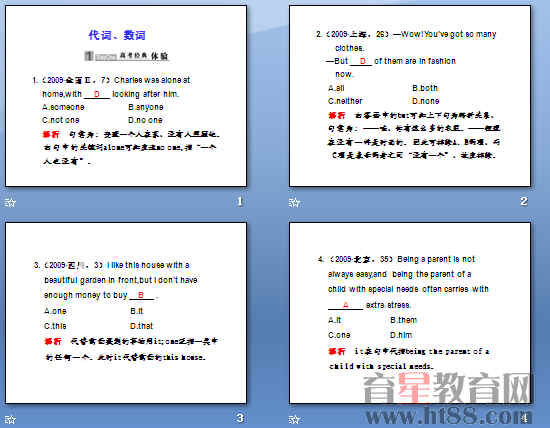Select slide 2 thumbnail about clothes question
Image resolution: width=550 pixels, height=428 pixels.
(410, 96)
